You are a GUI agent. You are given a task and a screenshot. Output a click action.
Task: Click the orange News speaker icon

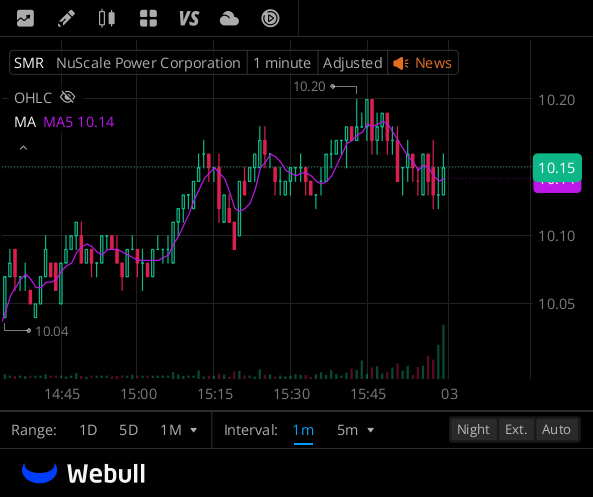pos(401,63)
